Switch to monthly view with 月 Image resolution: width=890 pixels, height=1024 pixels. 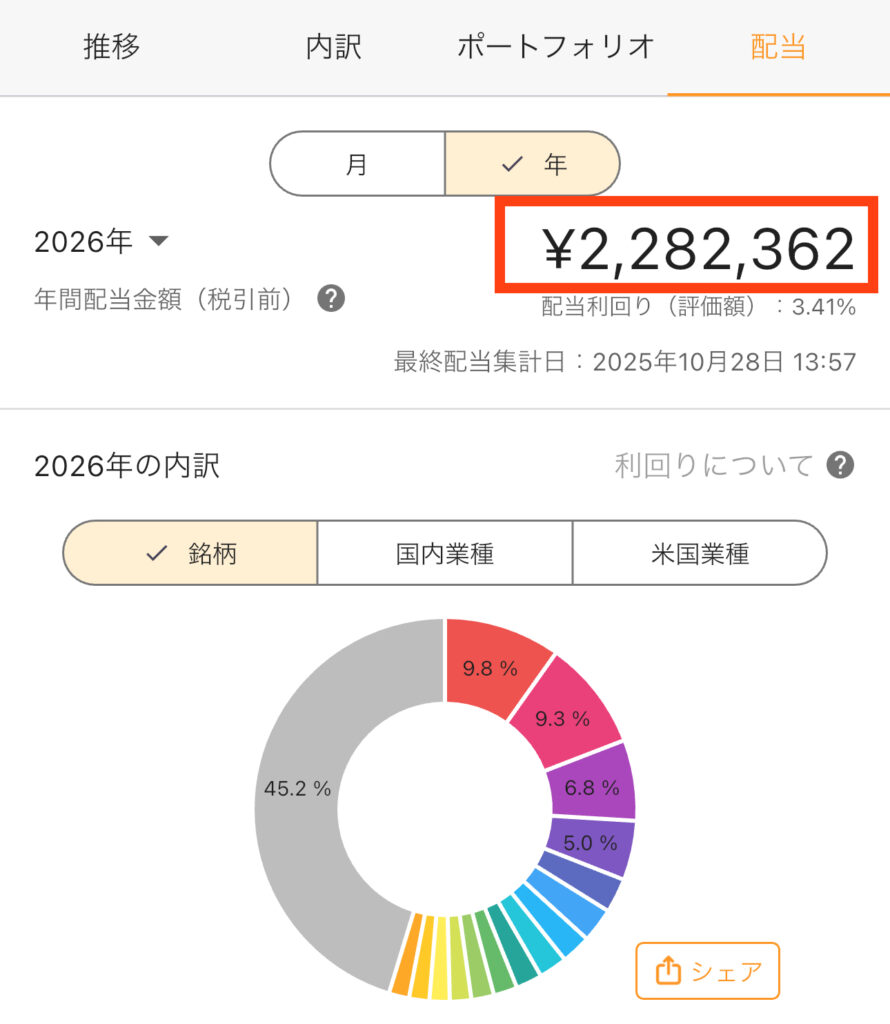click(x=357, y=164)
